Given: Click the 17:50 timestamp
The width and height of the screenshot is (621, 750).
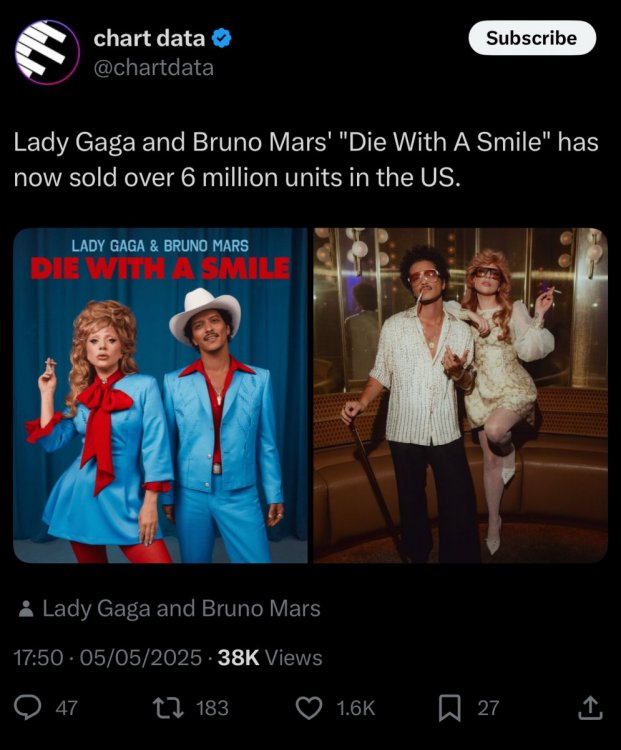Looking at the screenshot, I should click(x=38, y=658).
